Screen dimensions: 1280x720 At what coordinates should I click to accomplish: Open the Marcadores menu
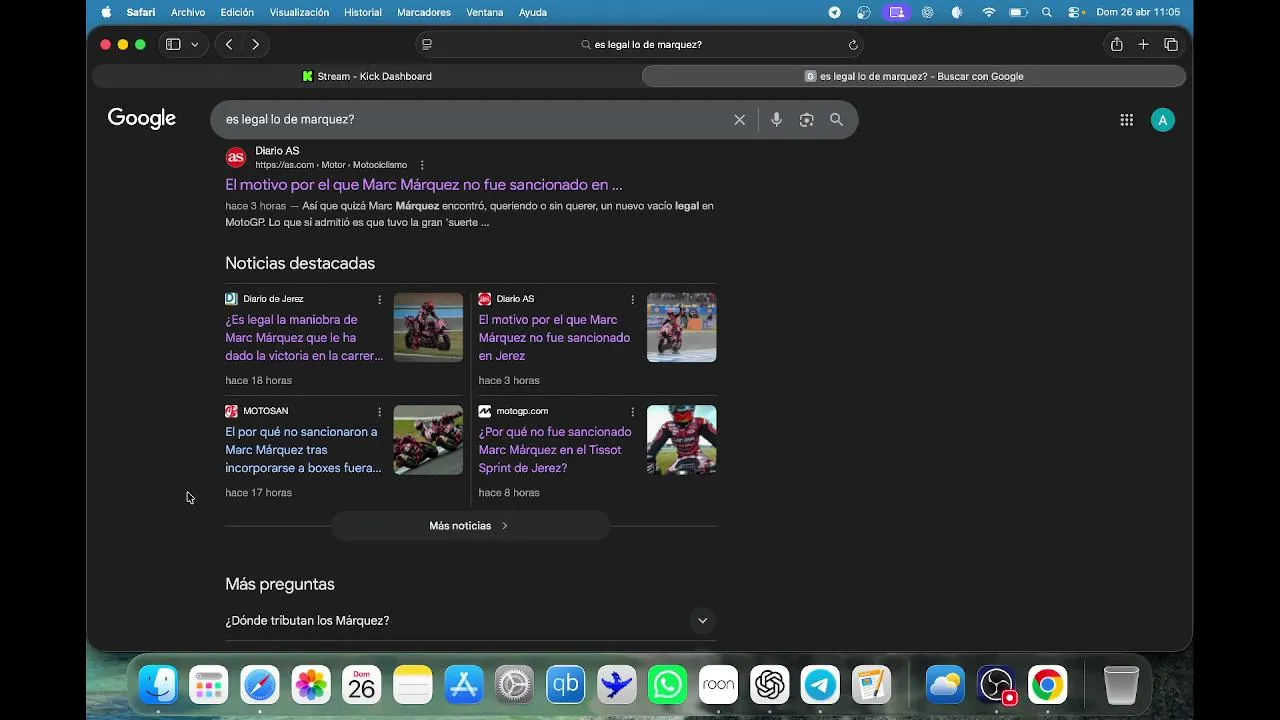(x=423, y=12)
